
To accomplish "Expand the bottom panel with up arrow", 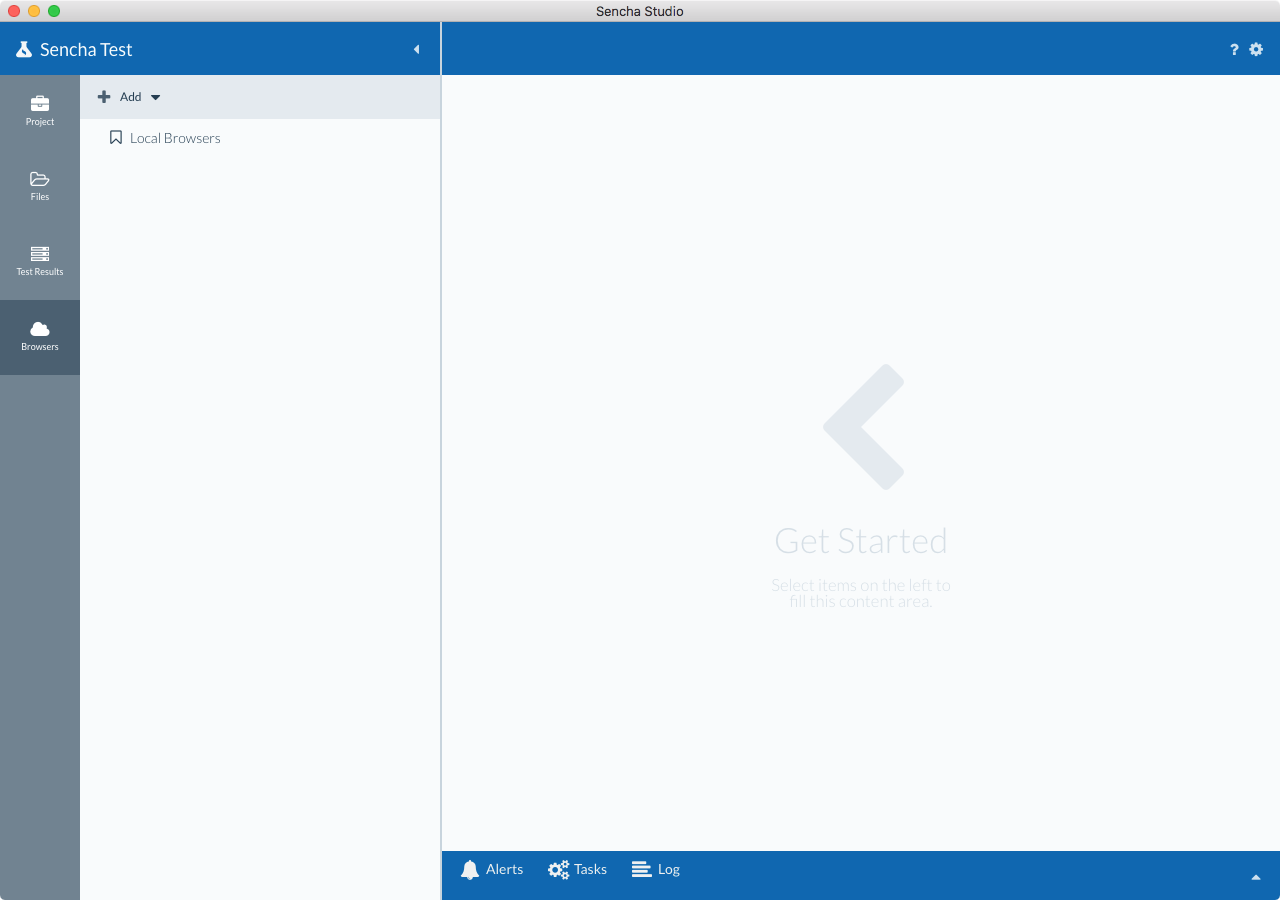I will pyautogui.click(x=1256, y=877).
